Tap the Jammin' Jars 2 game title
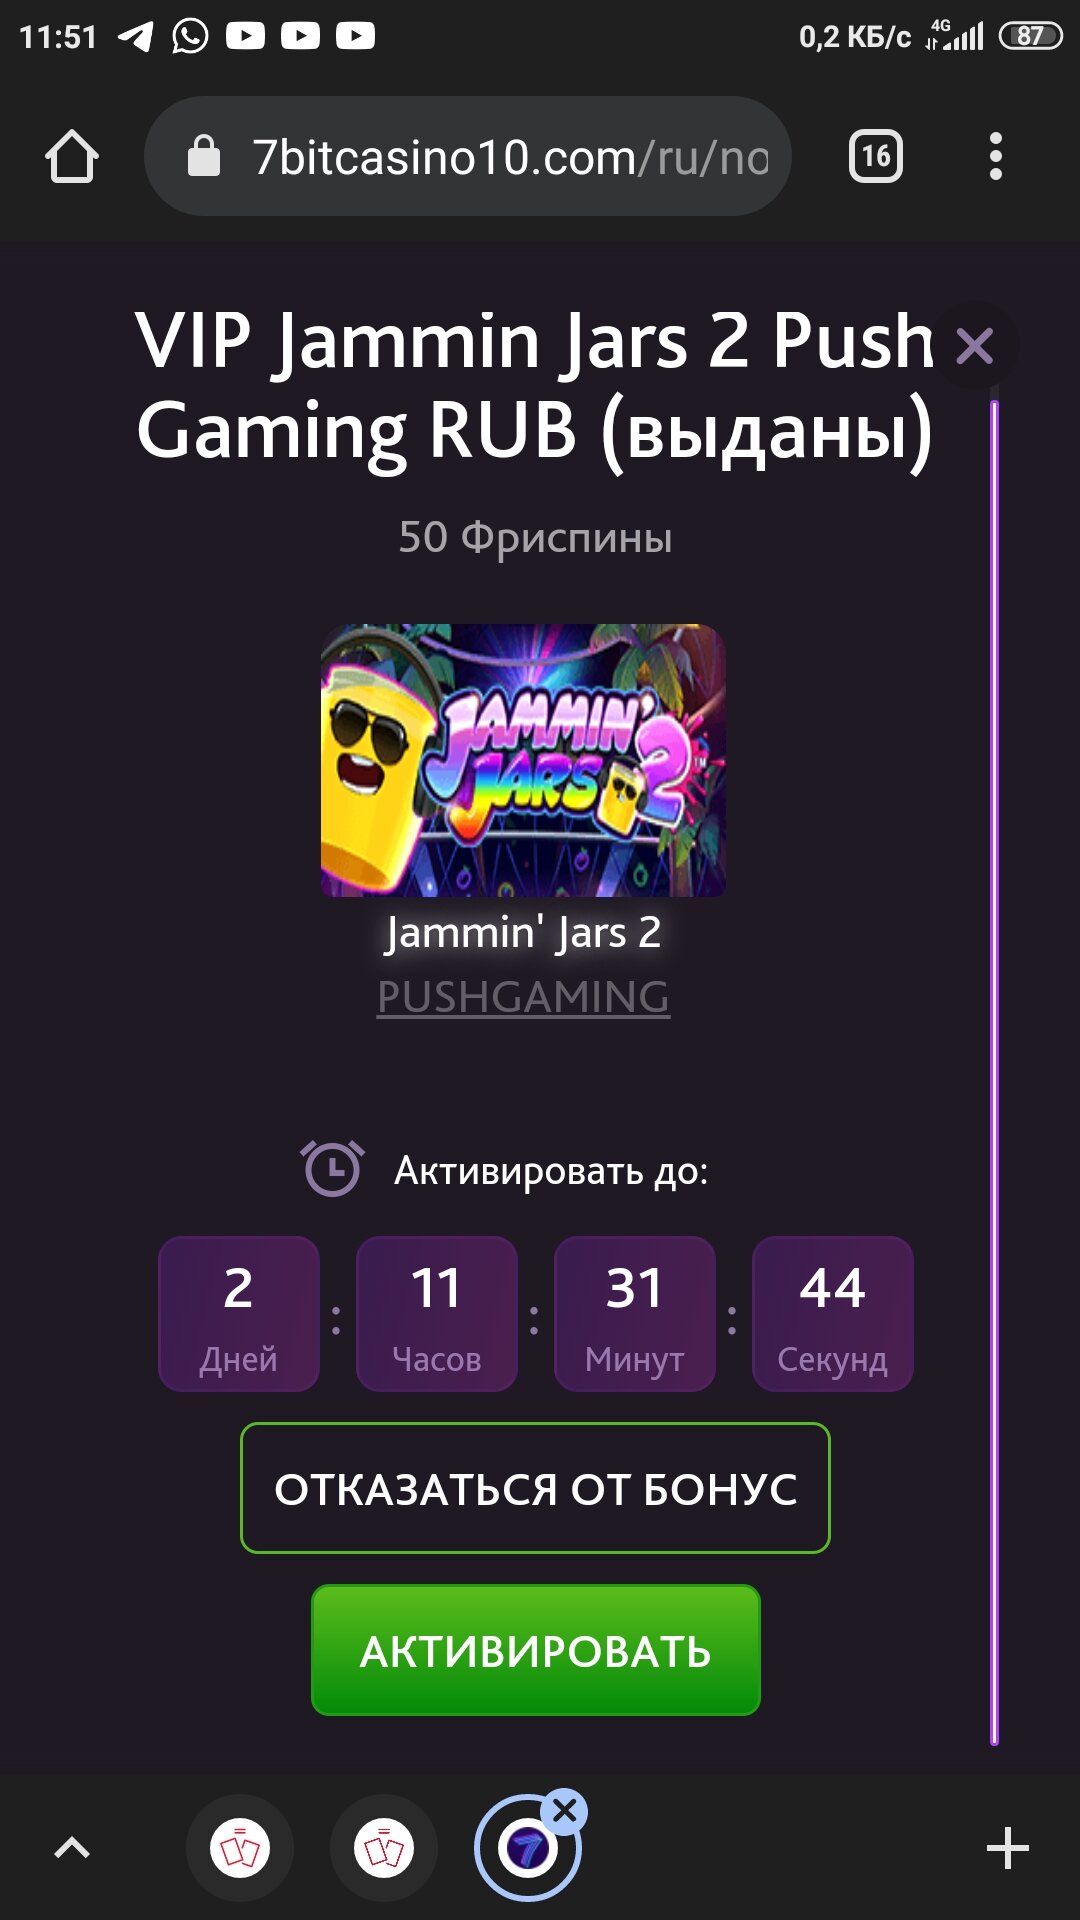This screenshot has width=1080, height=1920. [523, 932]
